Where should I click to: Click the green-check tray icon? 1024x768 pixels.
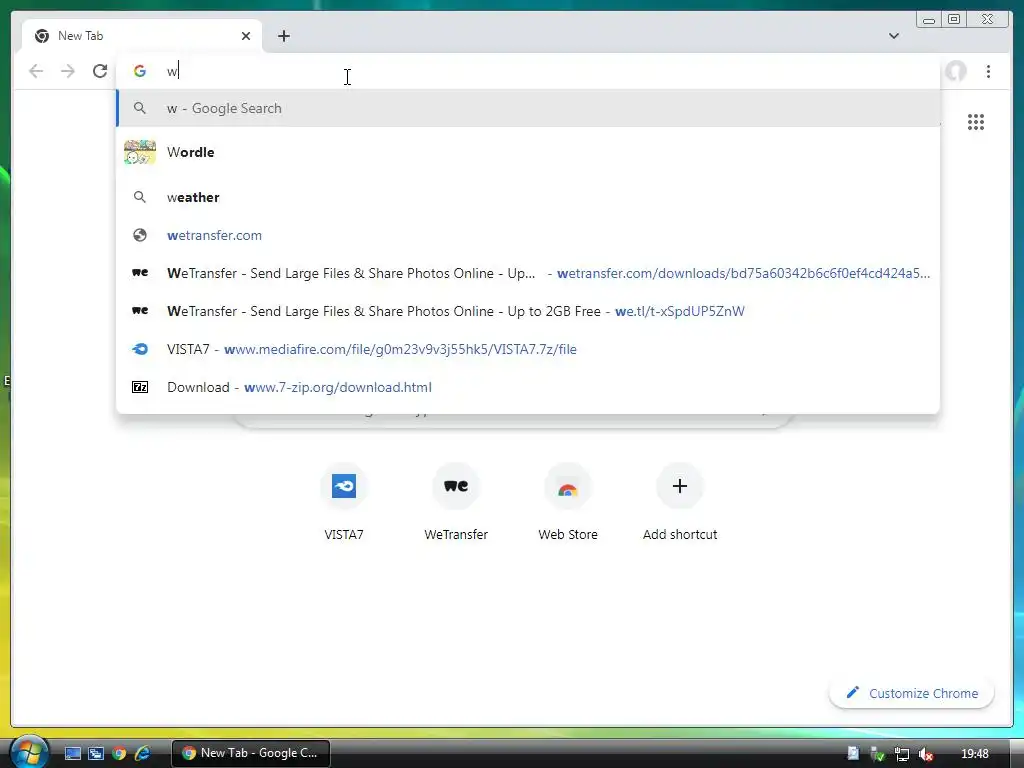point(878,754)
